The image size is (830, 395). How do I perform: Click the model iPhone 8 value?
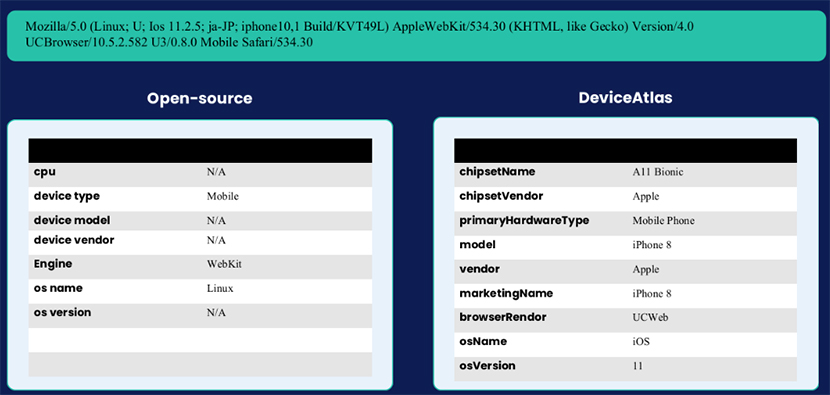click(x=652, y=245)
